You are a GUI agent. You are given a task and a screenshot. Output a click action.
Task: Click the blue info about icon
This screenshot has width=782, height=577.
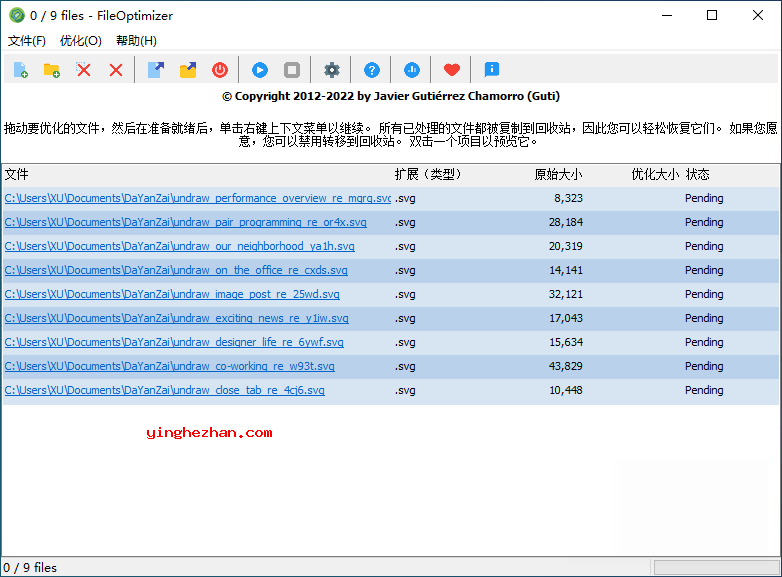tap(492, 70)
